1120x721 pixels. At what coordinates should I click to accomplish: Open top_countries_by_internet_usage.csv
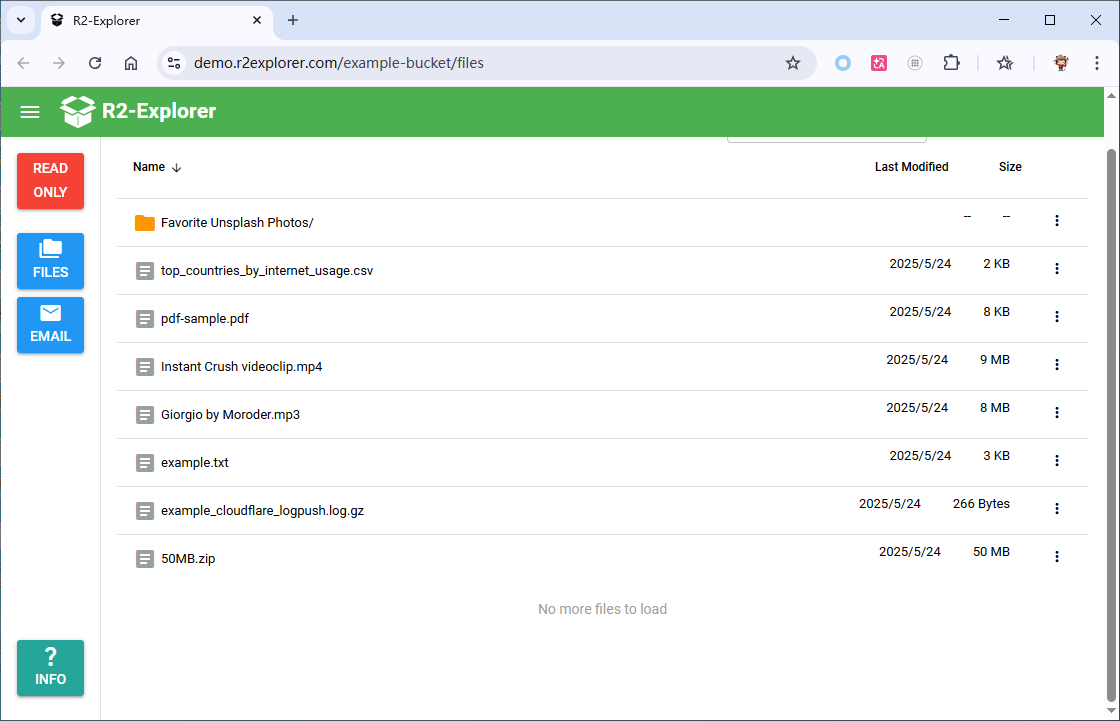coord(267,270)
